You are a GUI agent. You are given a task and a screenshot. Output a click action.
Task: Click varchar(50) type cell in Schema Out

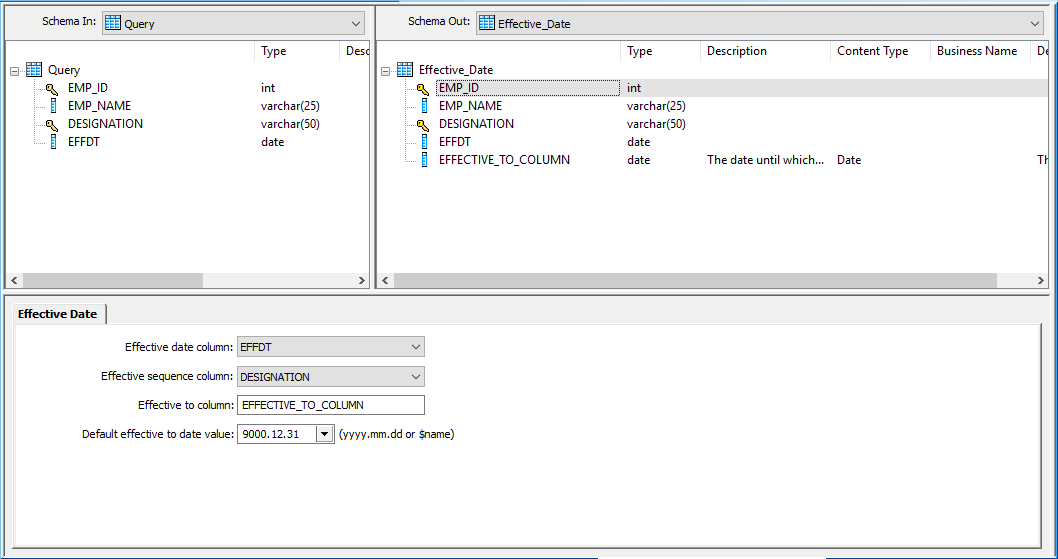(656, 124)
